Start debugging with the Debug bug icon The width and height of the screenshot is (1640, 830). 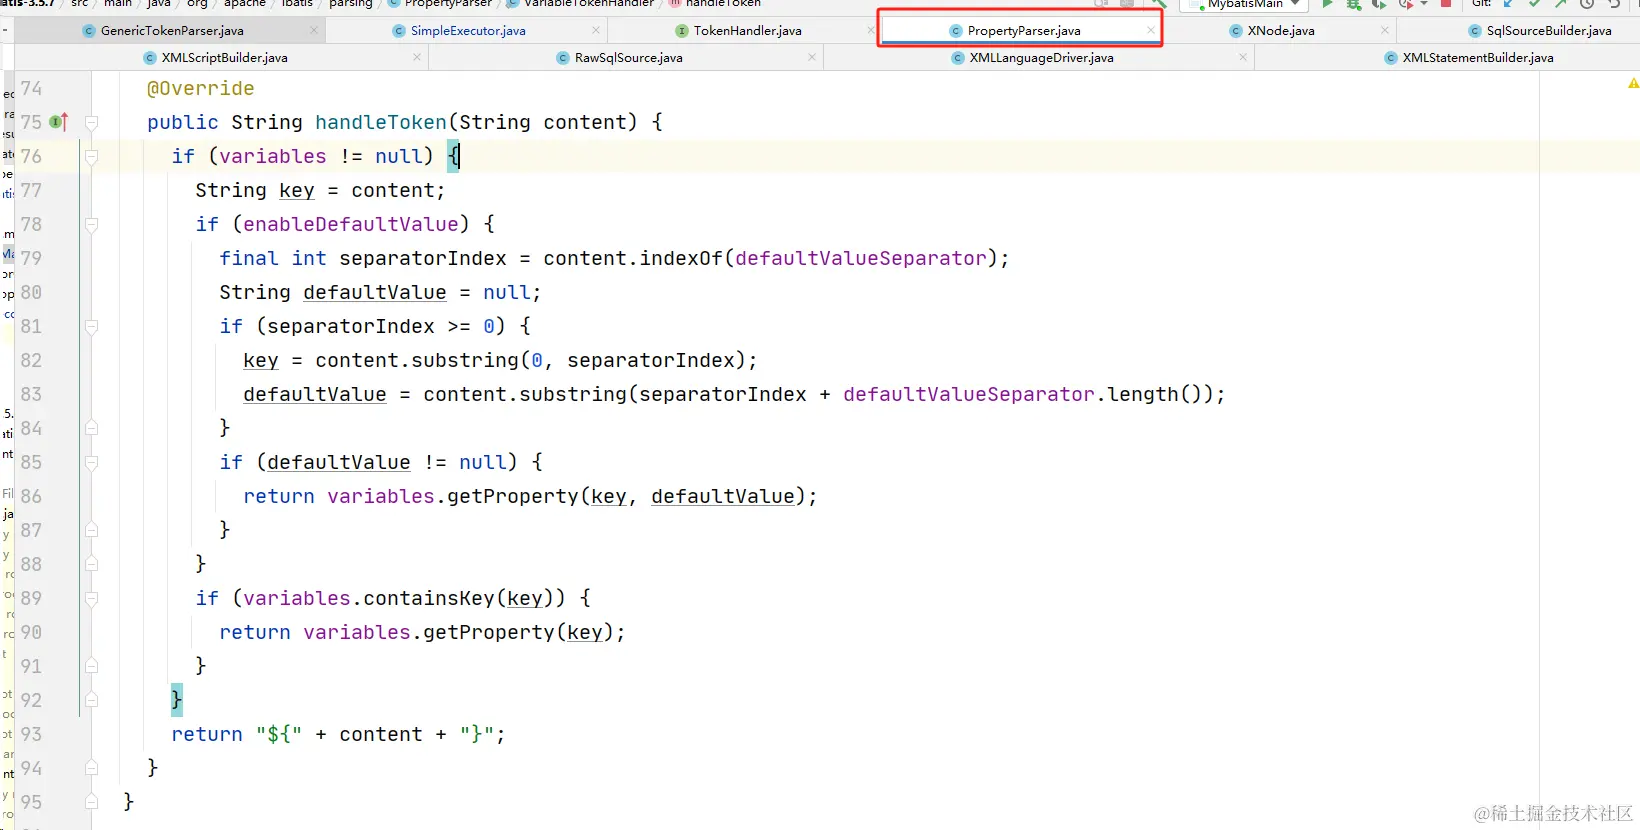pyautogui.click(x=1354, y=4)
